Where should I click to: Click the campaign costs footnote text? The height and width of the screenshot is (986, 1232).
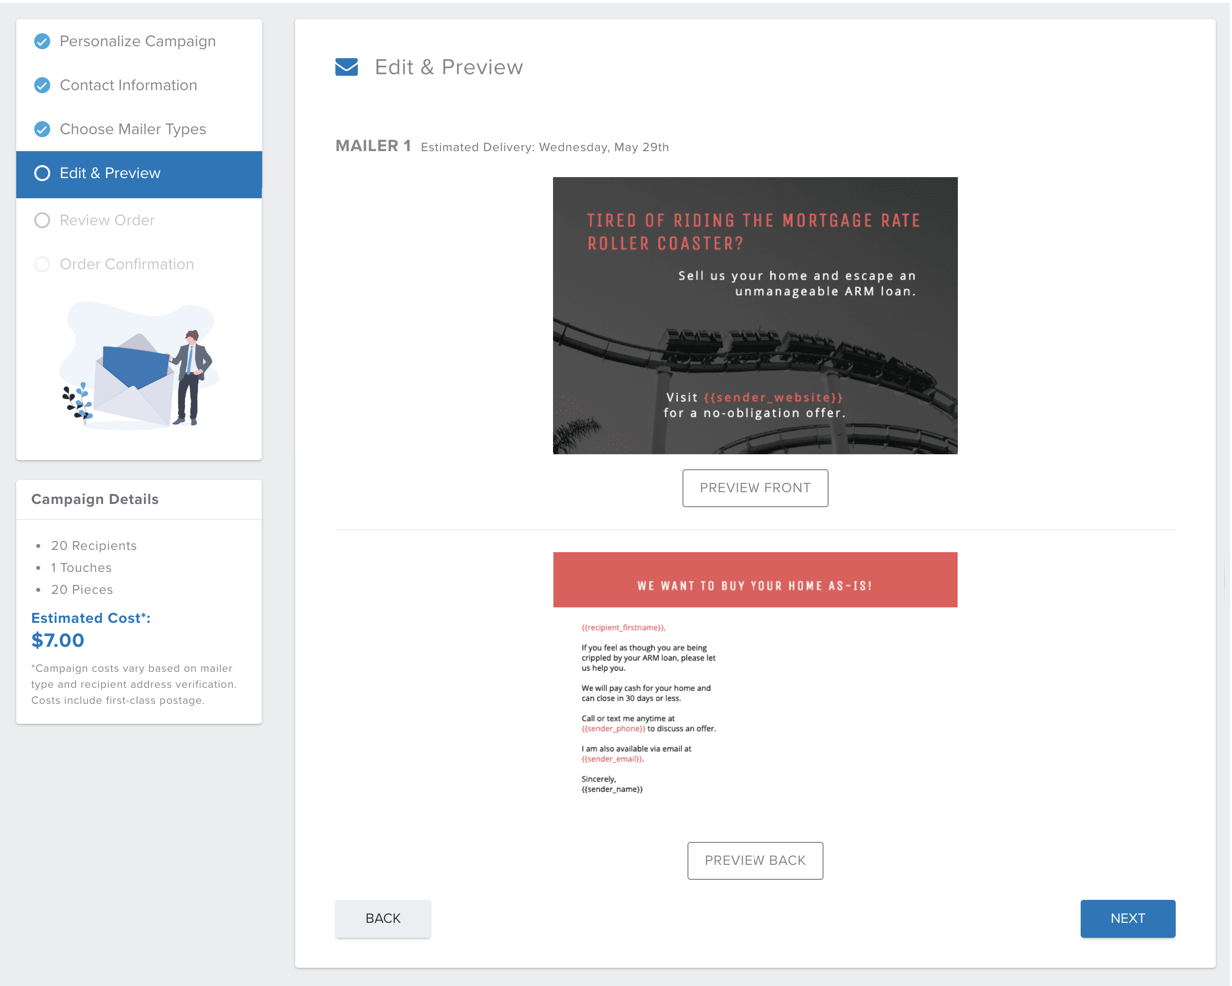pos(134,684)
